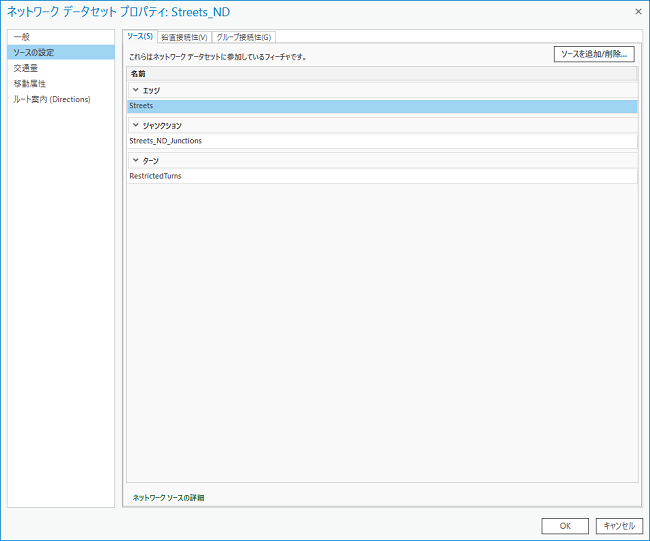The height and width of the screenshot is (541, 650).
Task: Select ルート案内 (Directions) in sidebar
Action: tap(52, 99)
